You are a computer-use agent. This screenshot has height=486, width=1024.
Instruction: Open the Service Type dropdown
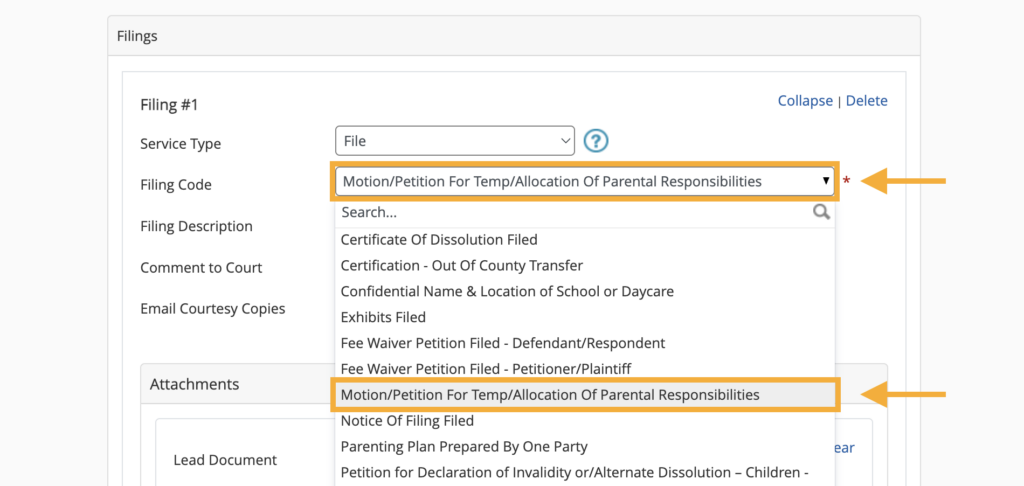coord(454,141)
